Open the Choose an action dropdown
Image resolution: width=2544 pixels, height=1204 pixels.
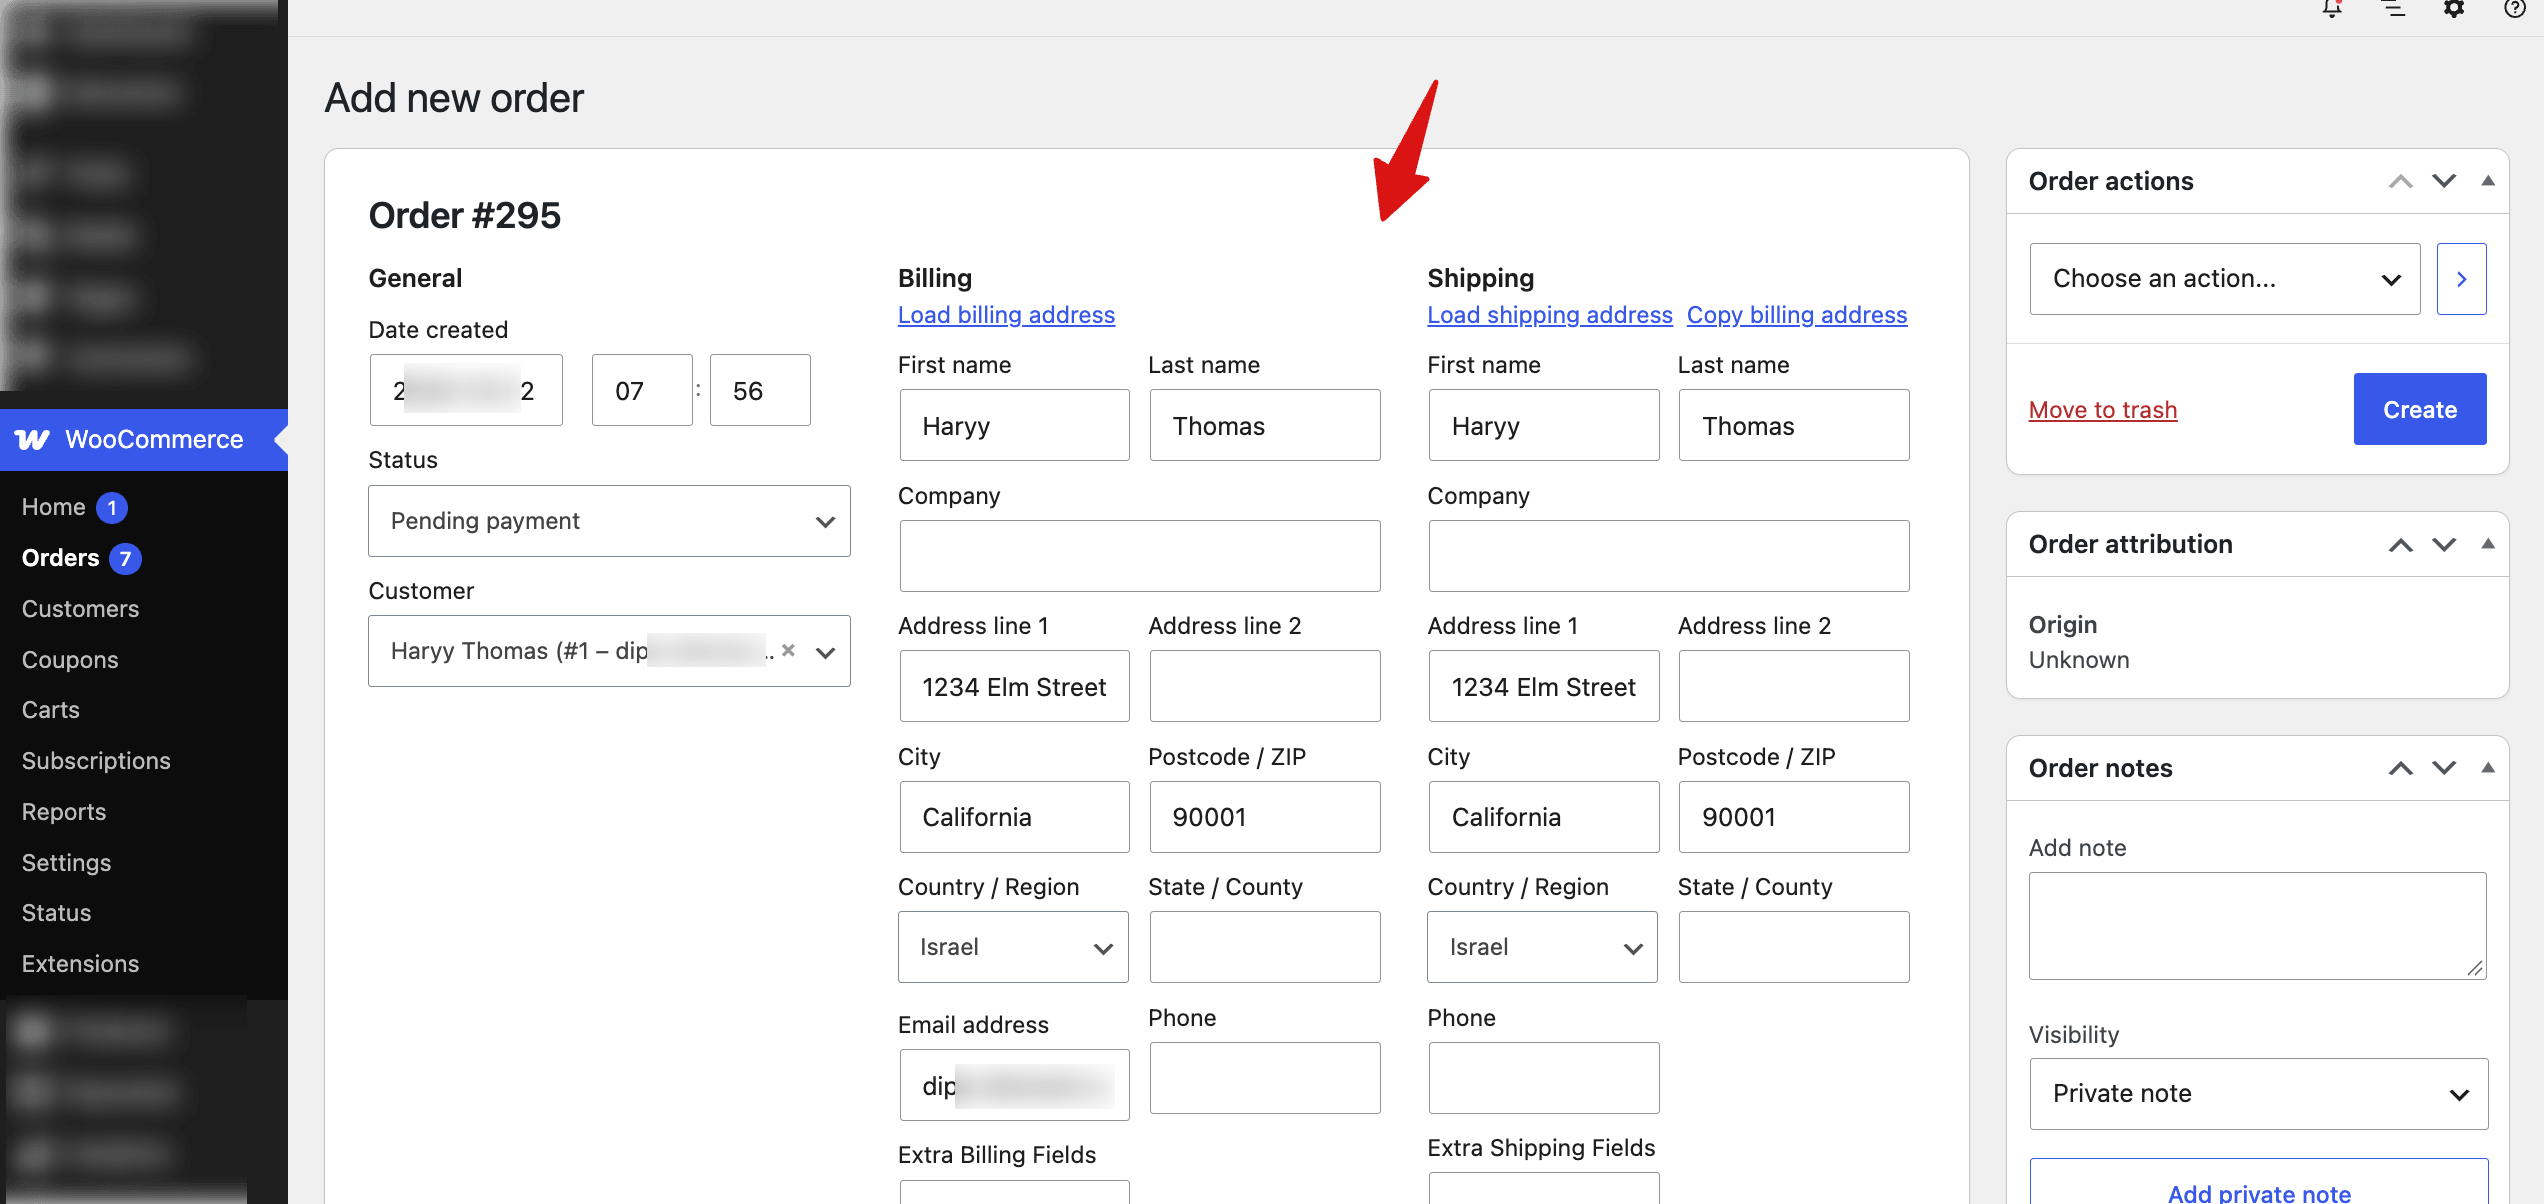pyautogui.click(x=2225, y=279)
